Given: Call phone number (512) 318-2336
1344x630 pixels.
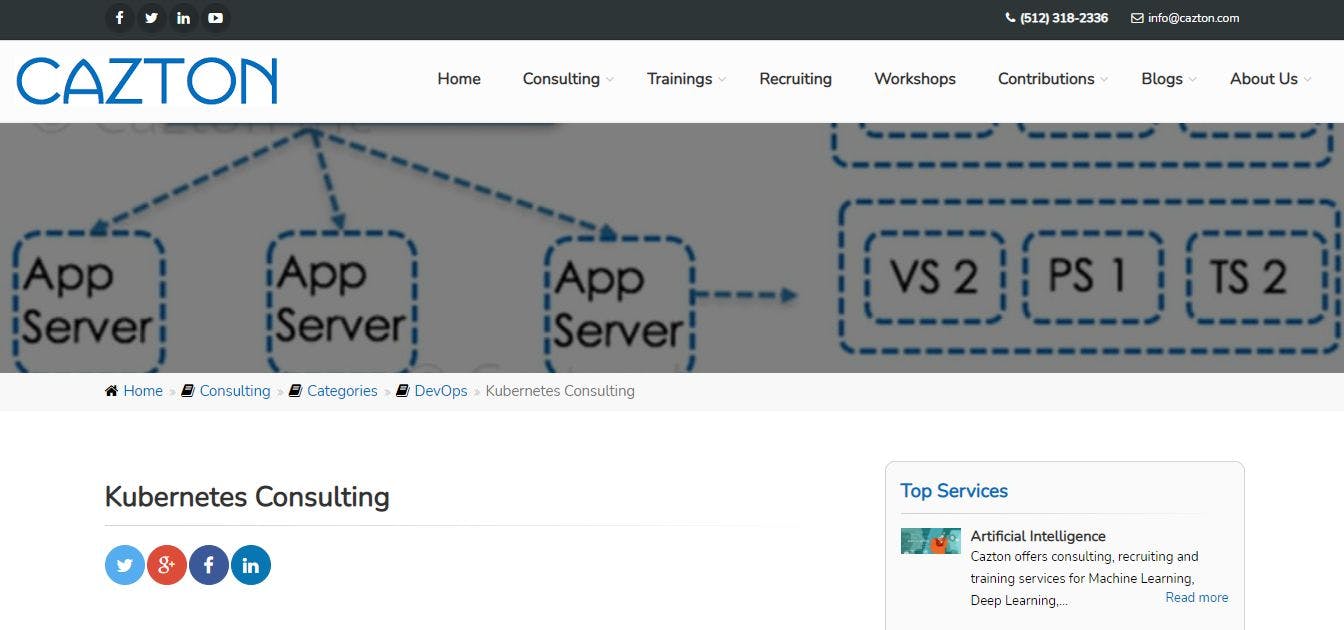Looking at the screenshot, I should click(x=1064, y=18).
